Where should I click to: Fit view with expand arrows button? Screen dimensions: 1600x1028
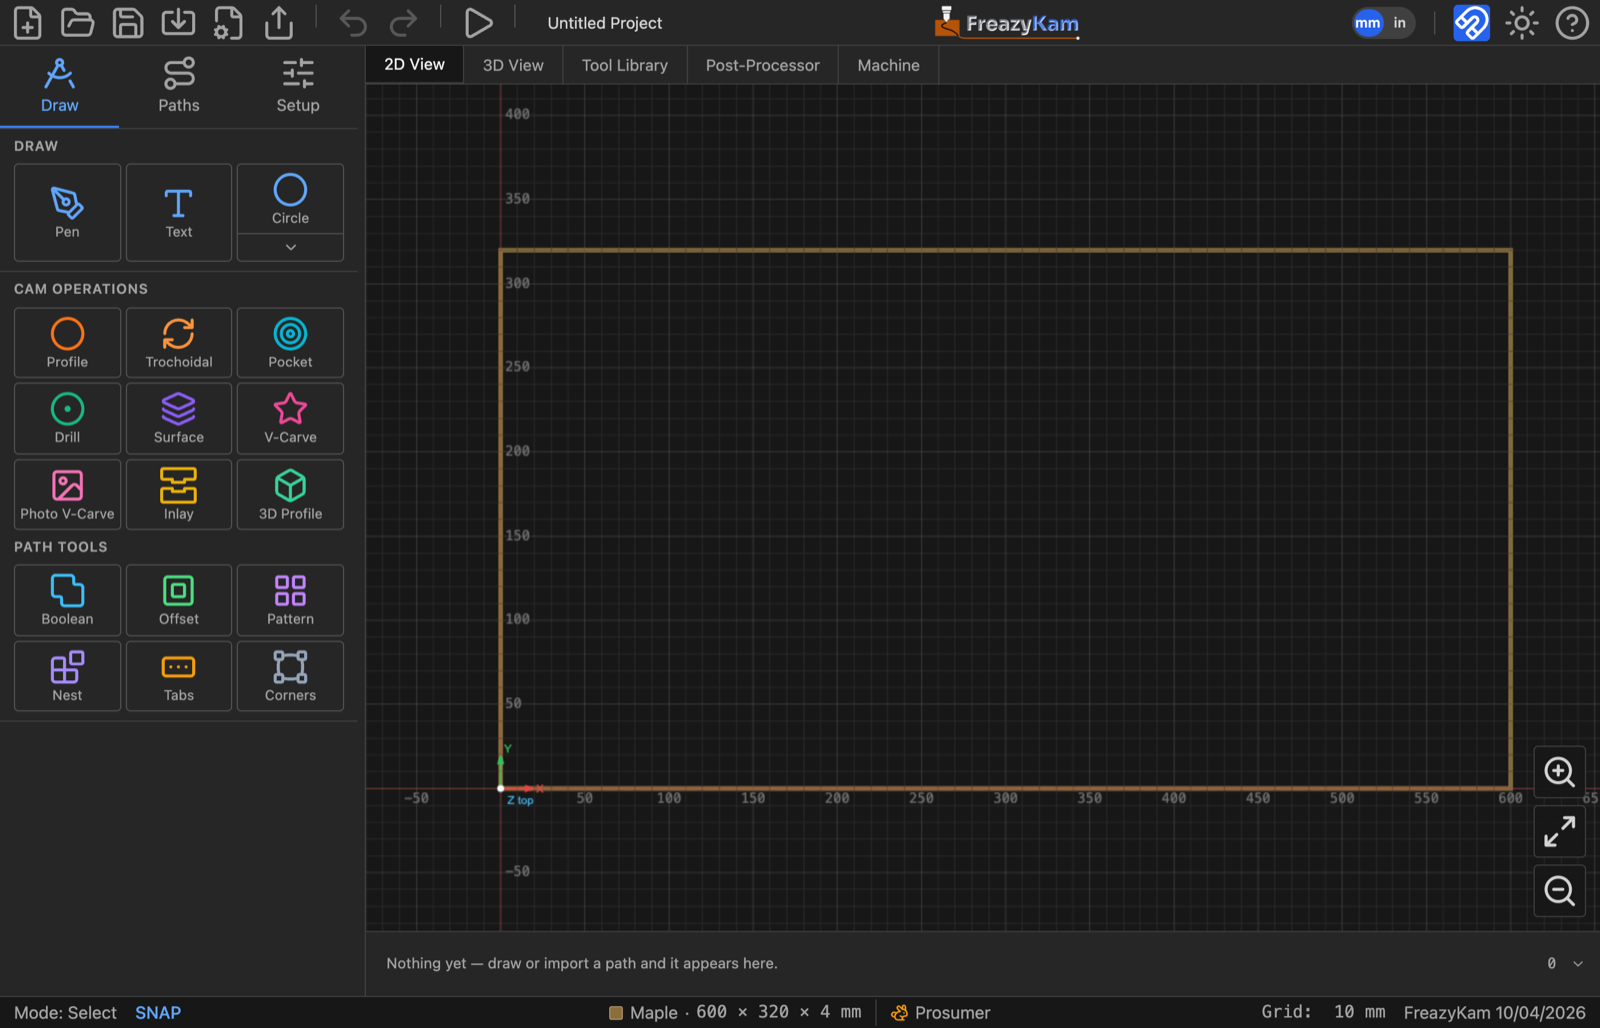[1560, 831]
